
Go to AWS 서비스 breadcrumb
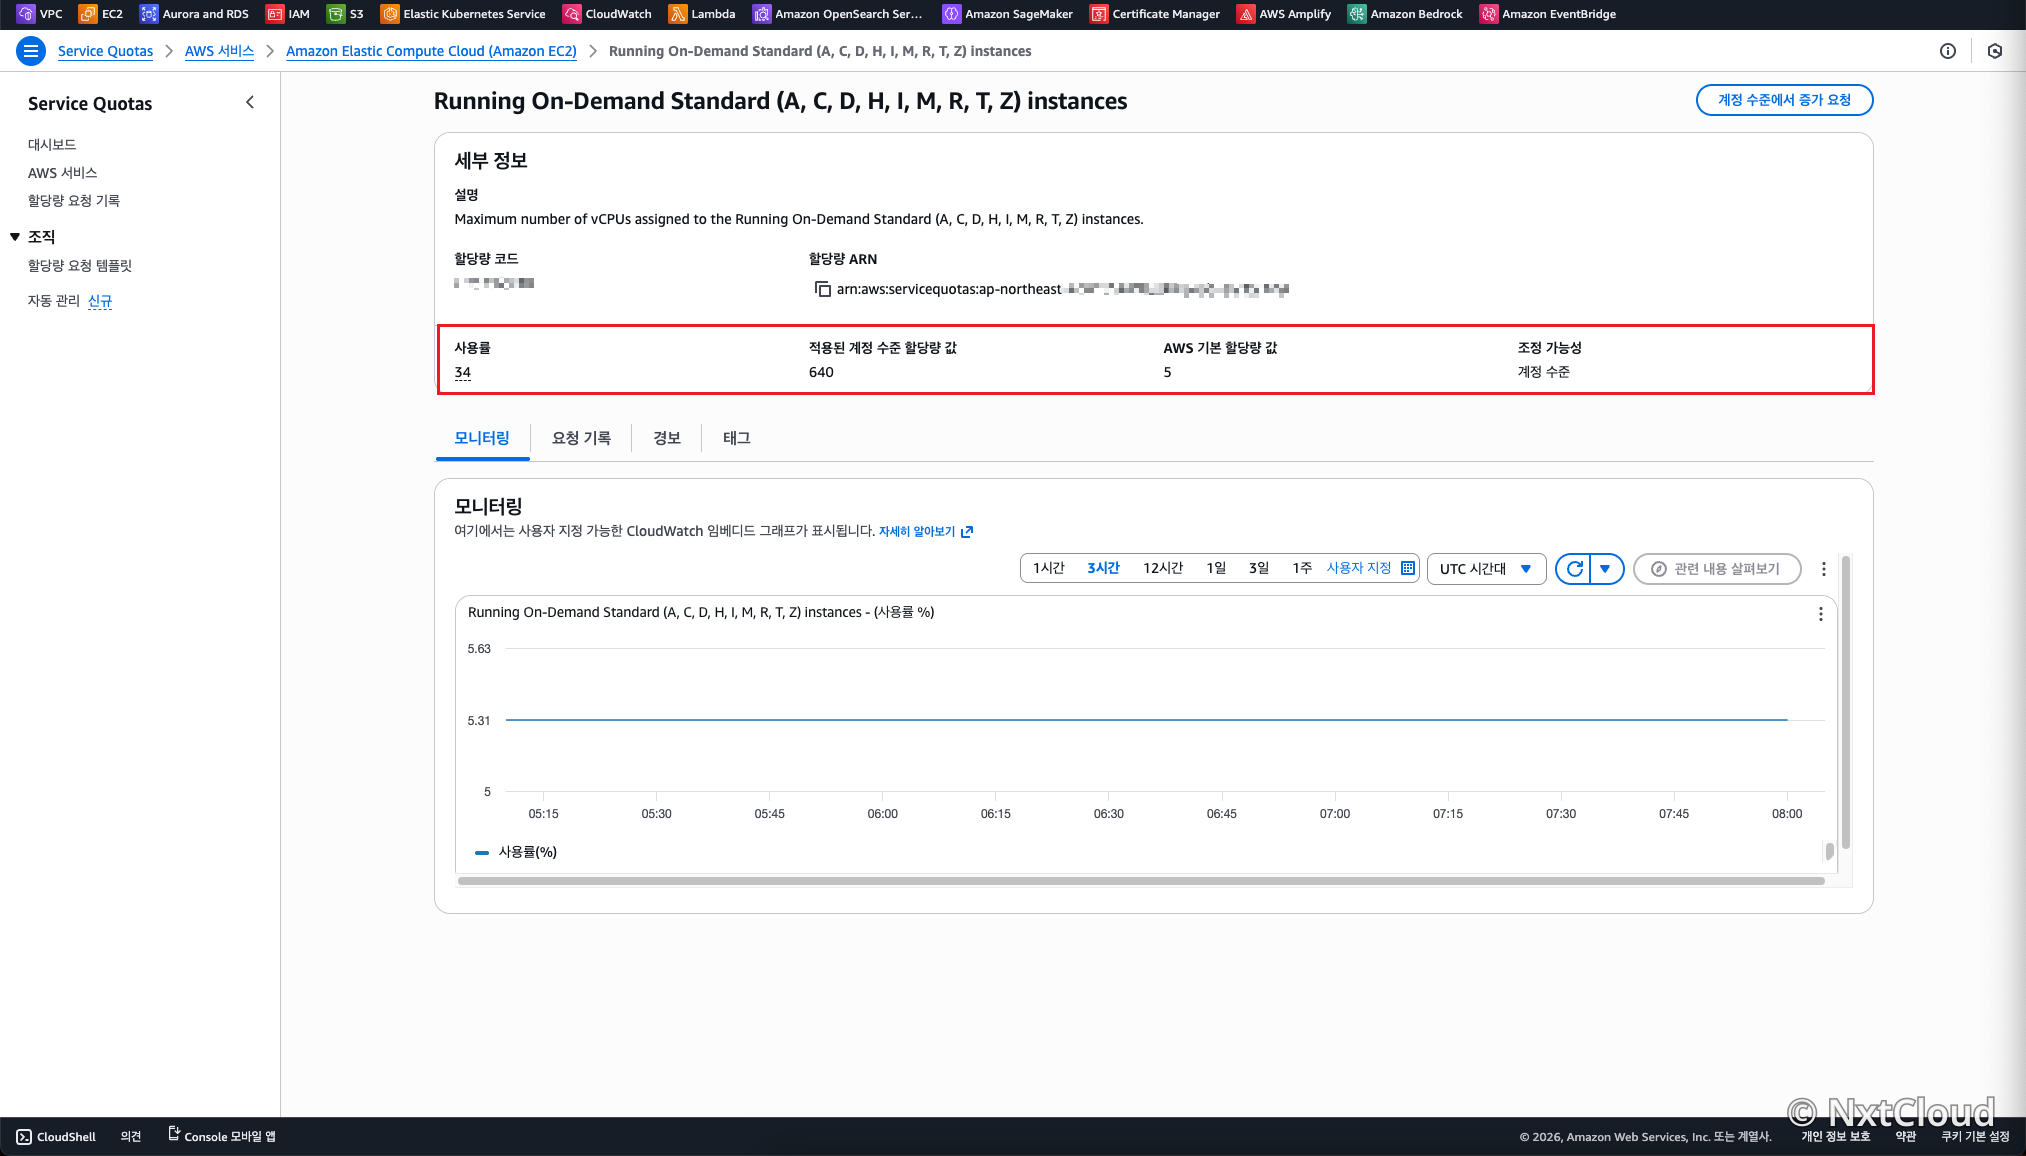pyautogui.click(x=219, y=51)
